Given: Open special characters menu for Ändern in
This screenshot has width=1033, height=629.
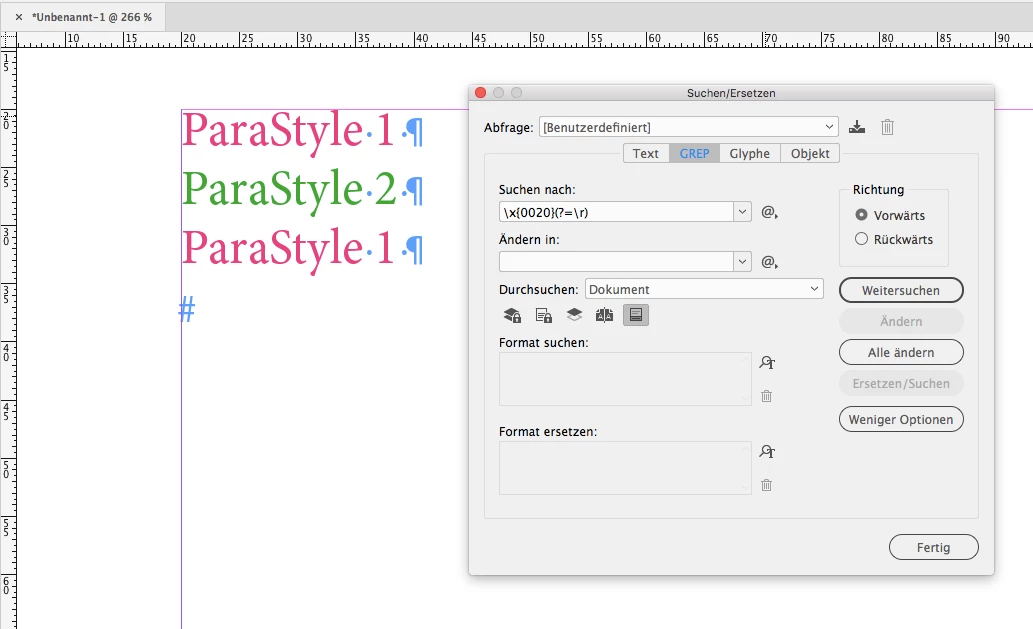Looking at the screenshot, I should pos(769,261).
